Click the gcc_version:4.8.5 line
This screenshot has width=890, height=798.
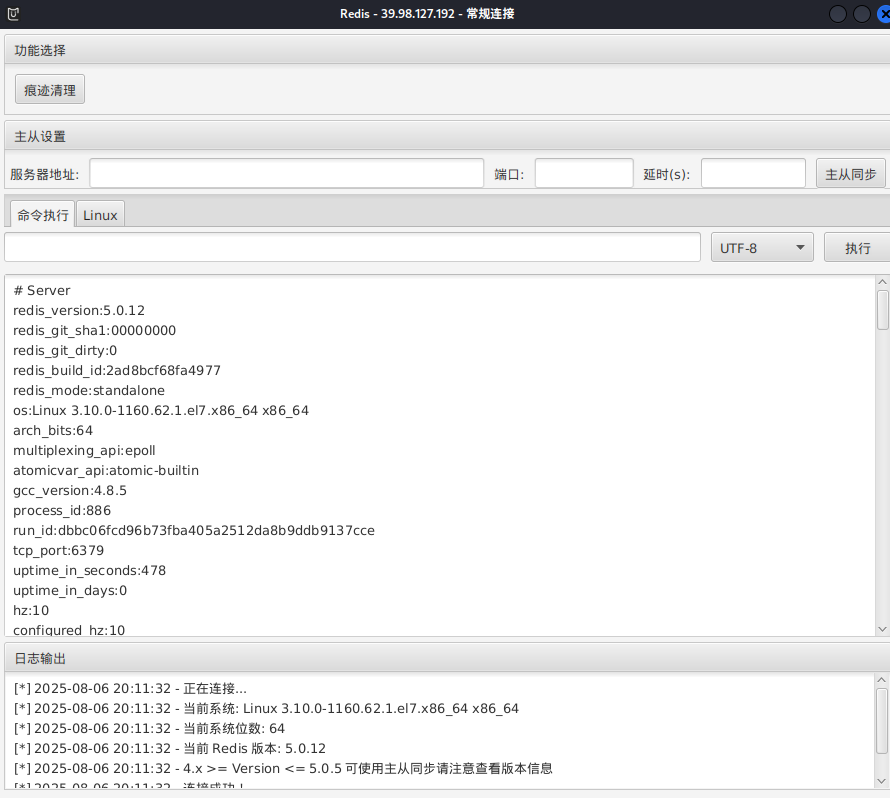70,490
